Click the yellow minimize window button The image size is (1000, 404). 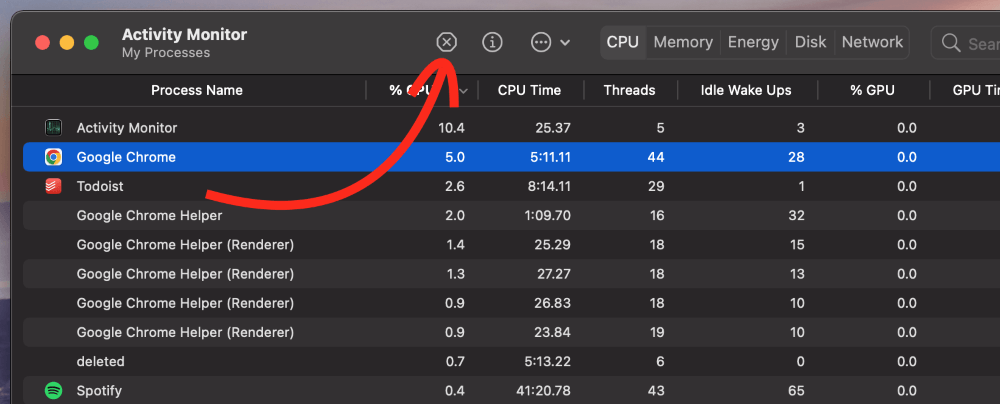click(67, 43)
